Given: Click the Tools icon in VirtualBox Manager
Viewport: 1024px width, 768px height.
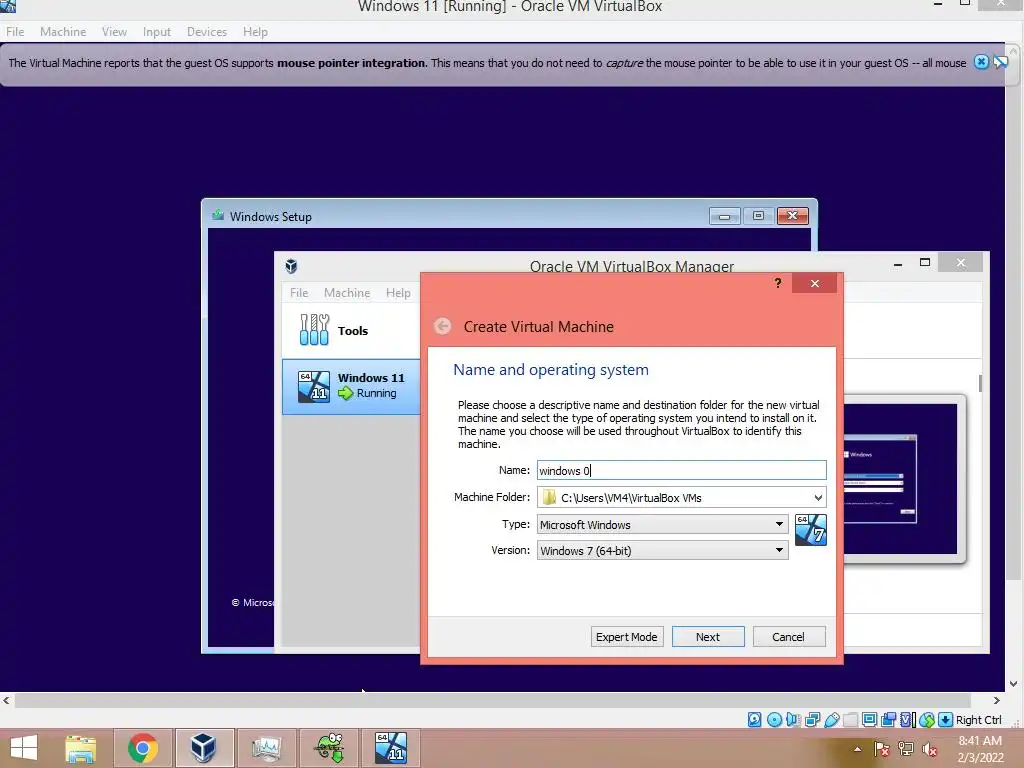Looking at the screenshot, I should click(x=314, y=330).
